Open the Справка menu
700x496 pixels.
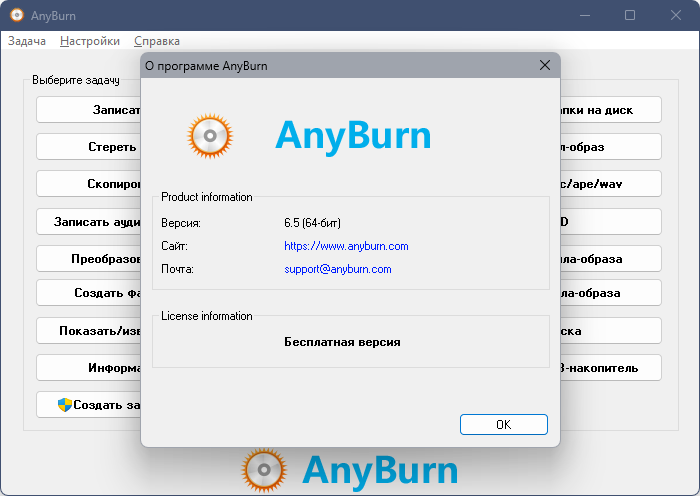pyautogui.click(x=157, y=41)
